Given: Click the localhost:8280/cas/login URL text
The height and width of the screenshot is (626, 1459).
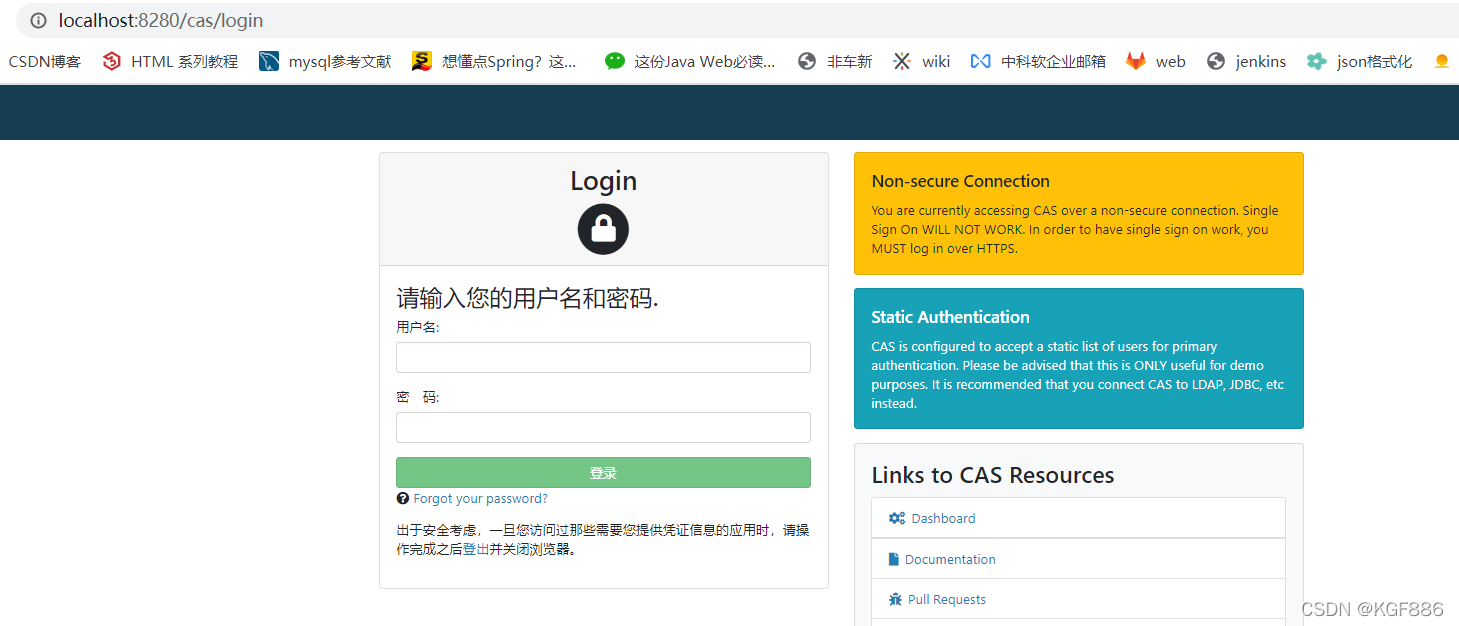Looking at the screenshot, I should 161,20.
